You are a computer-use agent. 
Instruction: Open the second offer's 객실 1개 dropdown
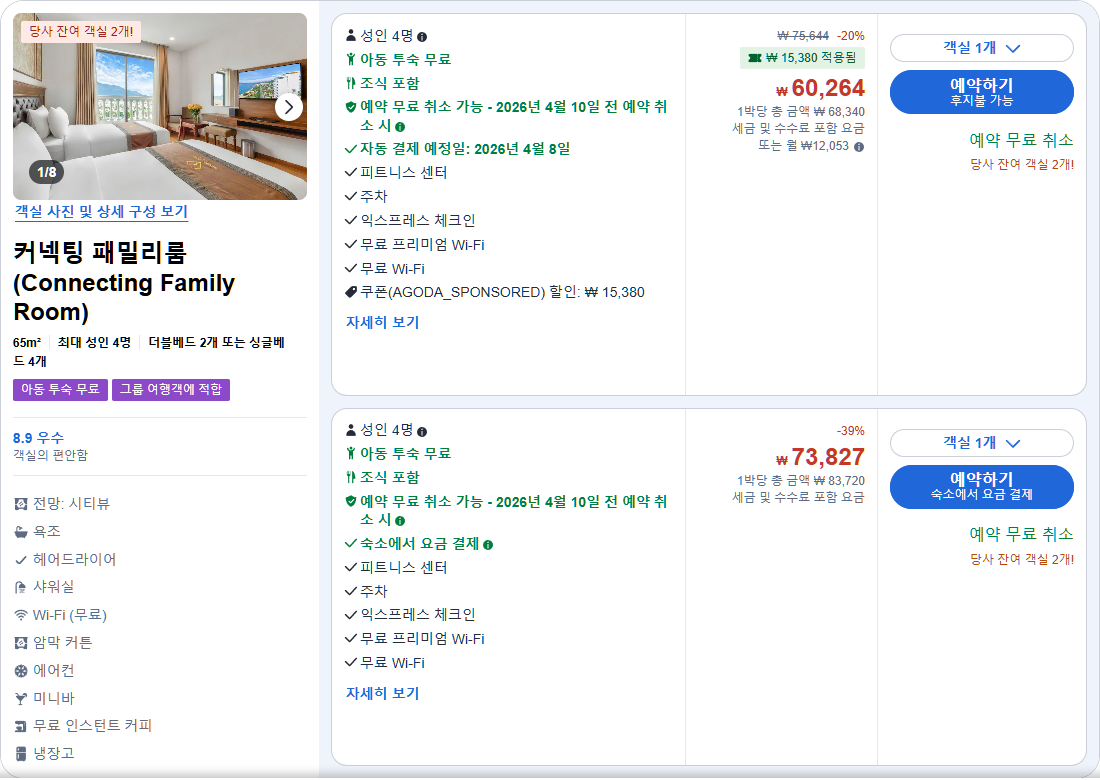coord(982,443)
